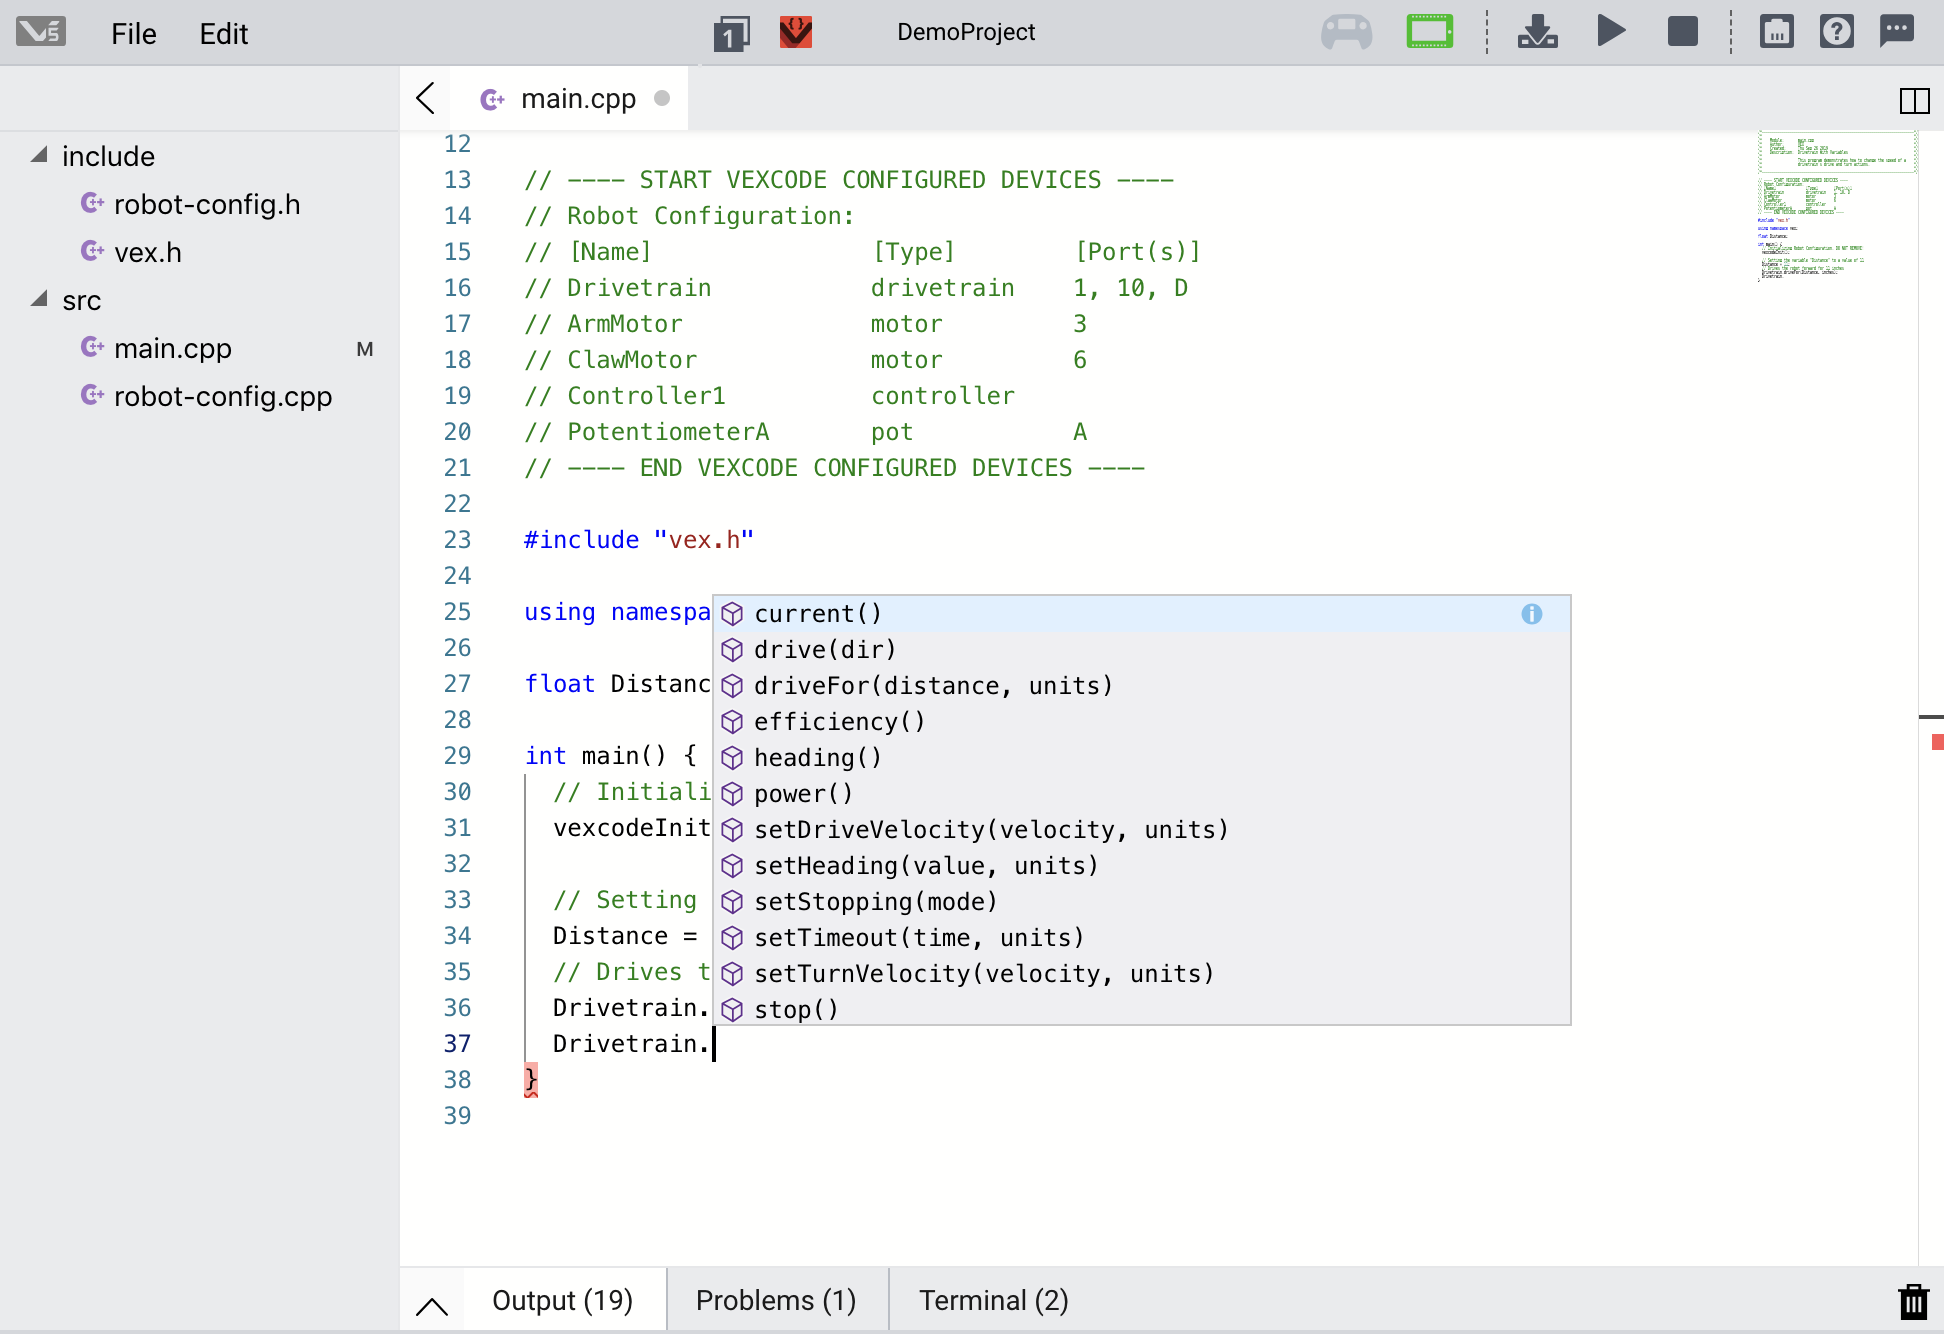Select the slot 1 icon
The height and width of the screenshot is (1334, 1944).
coord(731,34)
